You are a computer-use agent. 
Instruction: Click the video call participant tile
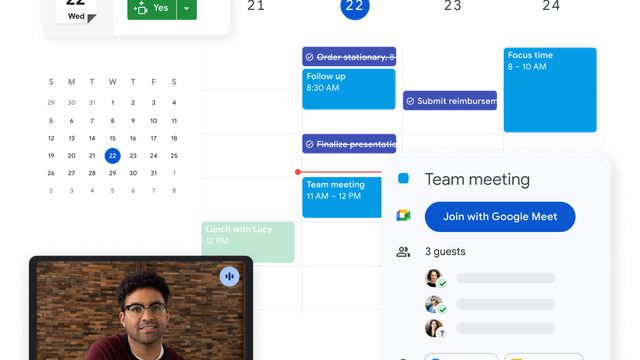point(141,310)
